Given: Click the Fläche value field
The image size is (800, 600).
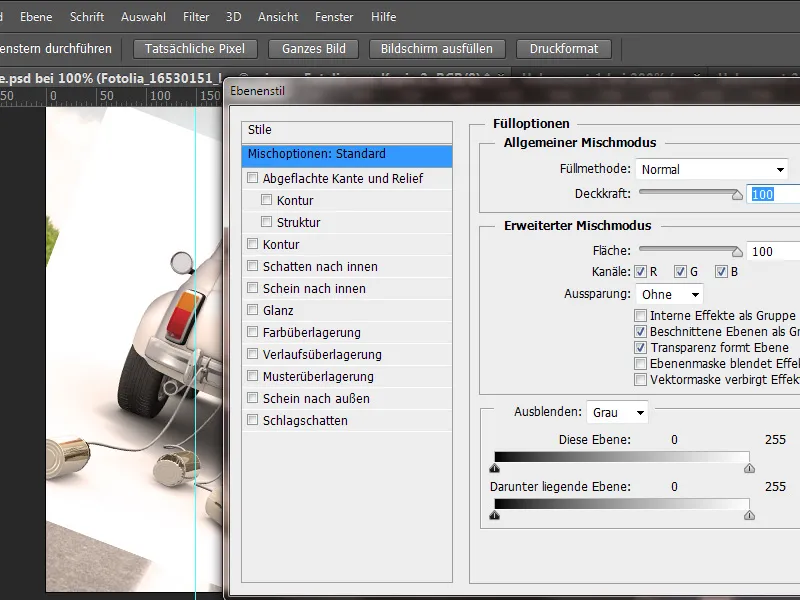Looking at the screenshot, I should click(773, 252).
